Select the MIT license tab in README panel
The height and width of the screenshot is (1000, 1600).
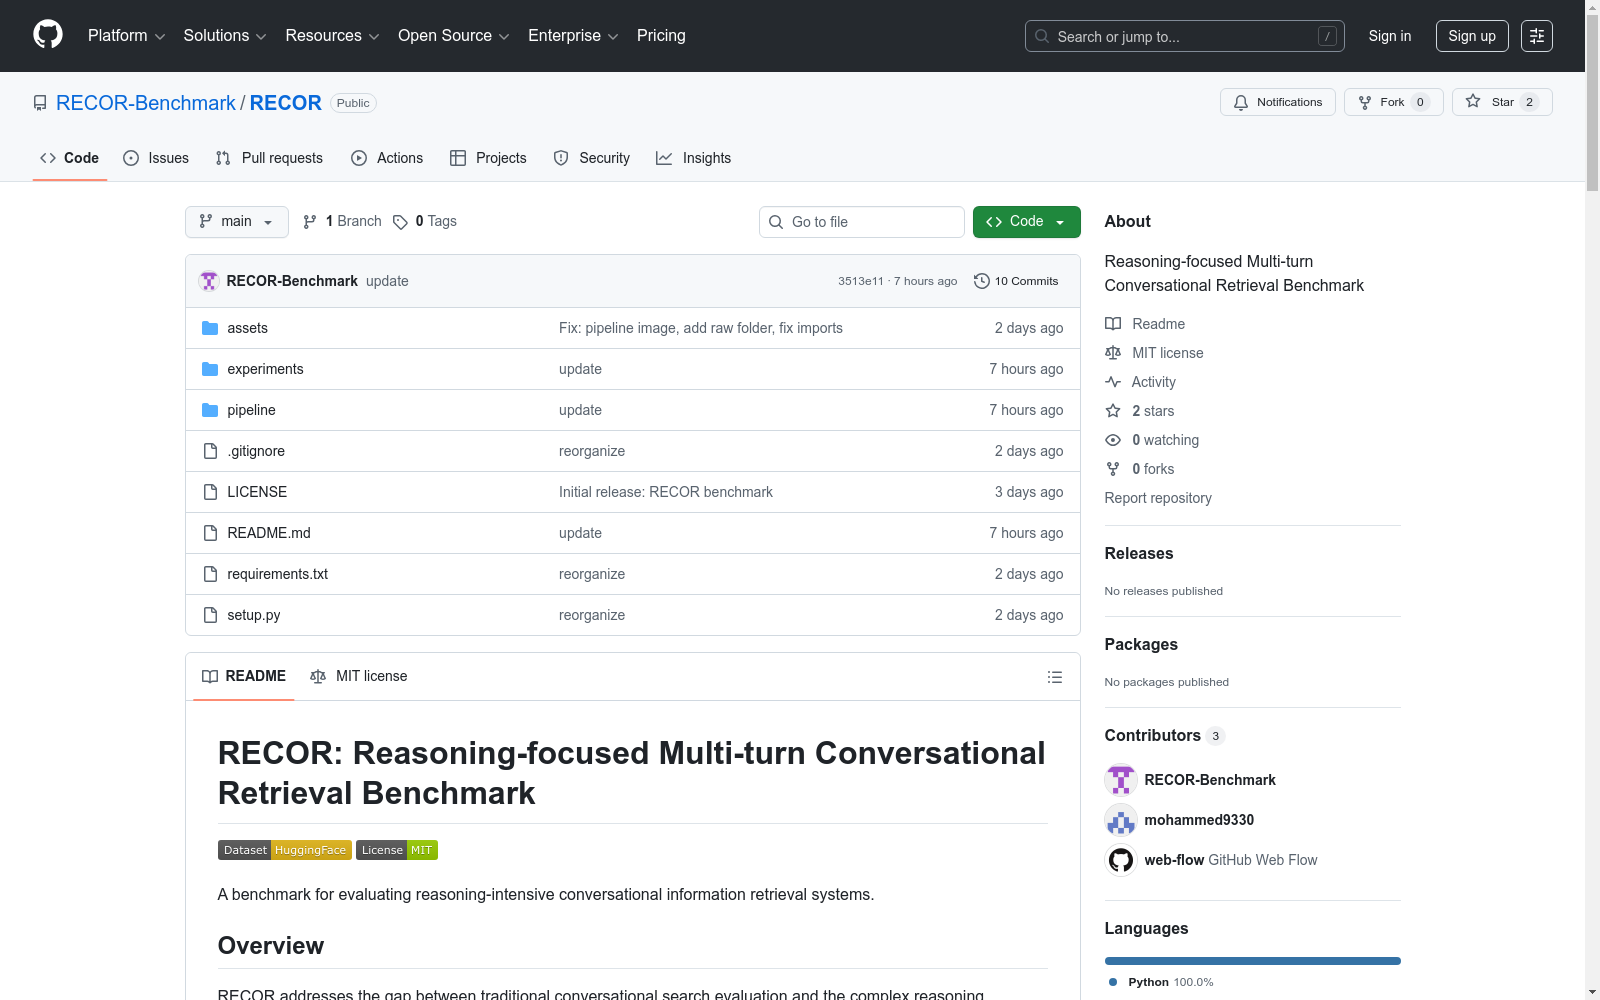[359, 677]
